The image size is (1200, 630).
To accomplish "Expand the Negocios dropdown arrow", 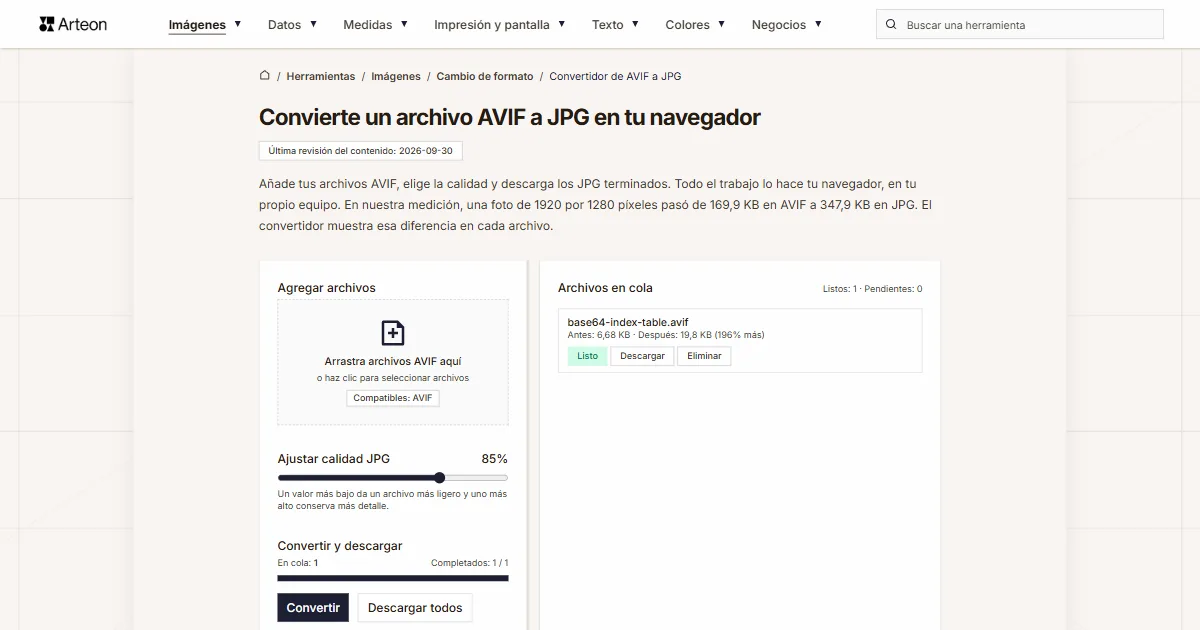I will point(818,23).
